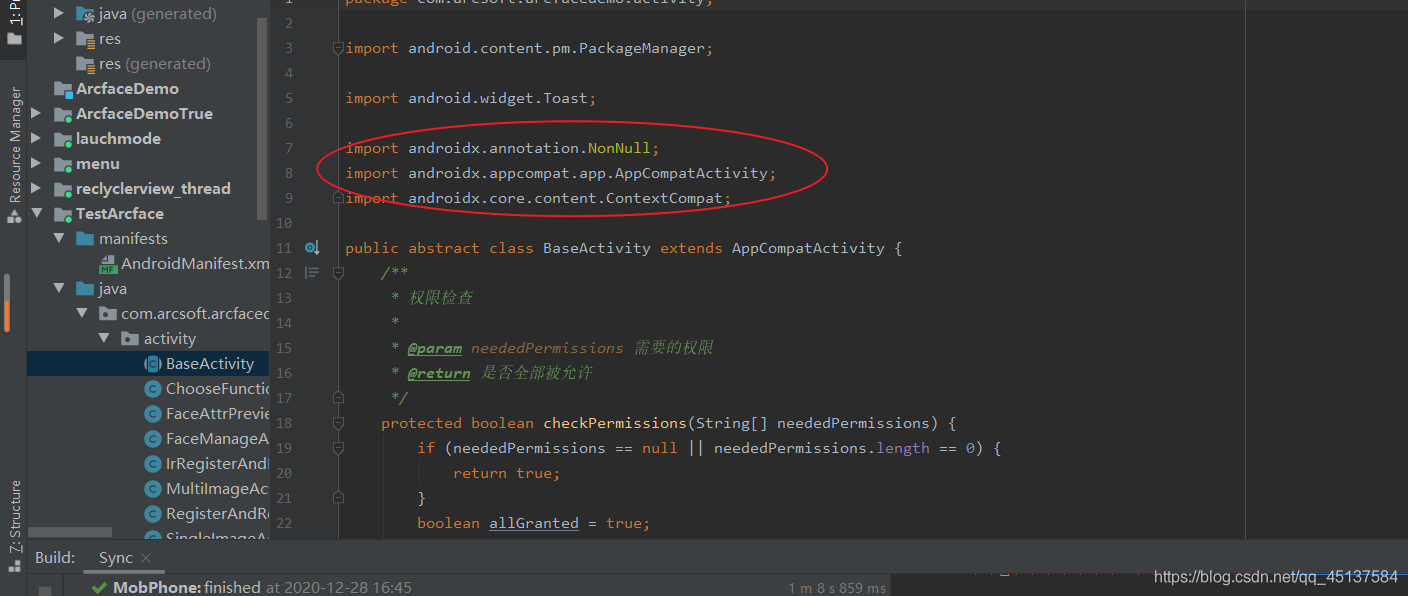Click the FaceManage class icon
Image resolution: width=1408 pixels, height=596 pixels.
(153, 439)
